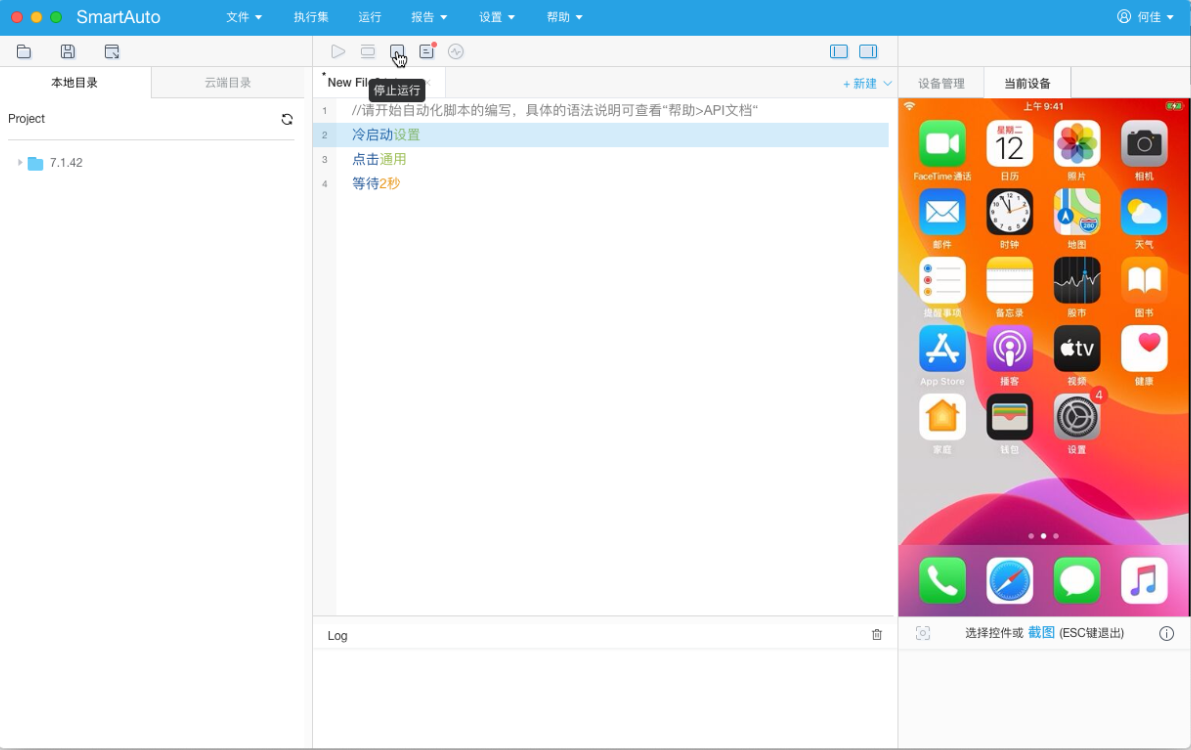Tap the Reminders 提醒事项 app icon
The image size is (1191, 750).
[942, 280]
